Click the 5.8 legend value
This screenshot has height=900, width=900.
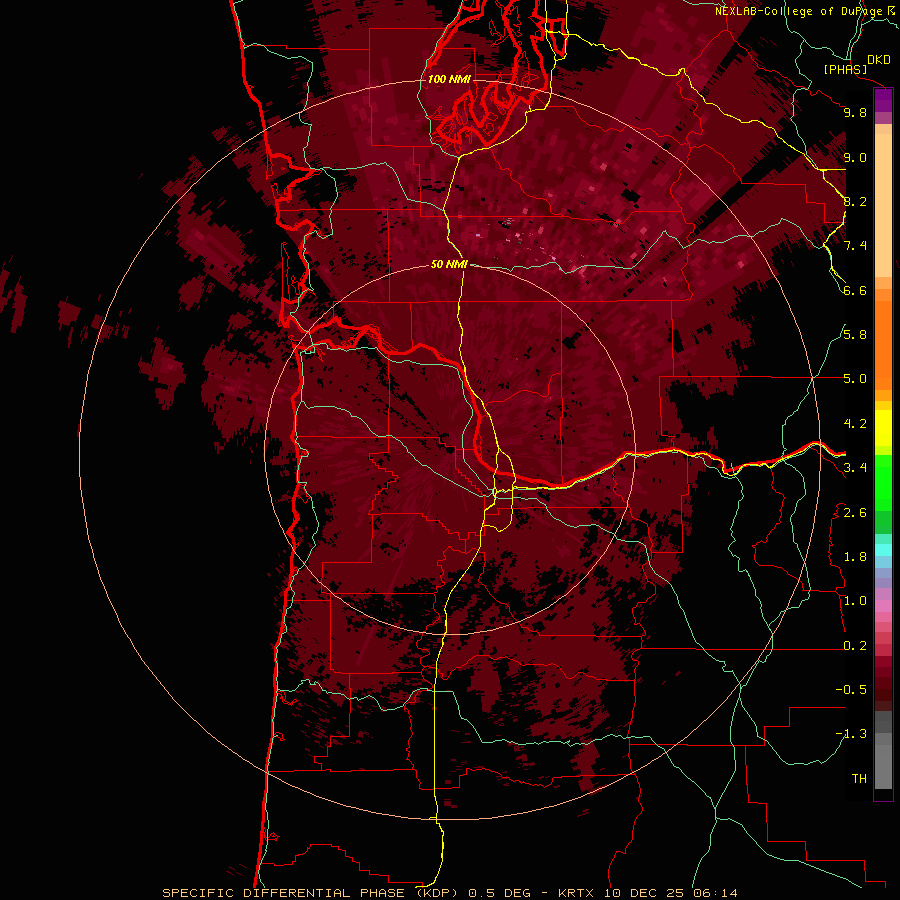click(x=855, y=335)
